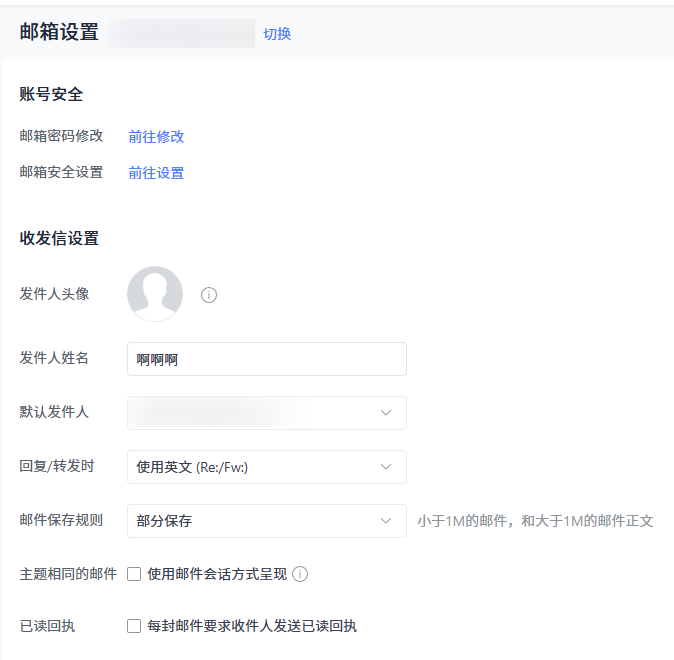Open the 回复/转发时 dropdown showing 使用英文
The height and width of the screenshot is (660, 674).
(x=267, y=467)
